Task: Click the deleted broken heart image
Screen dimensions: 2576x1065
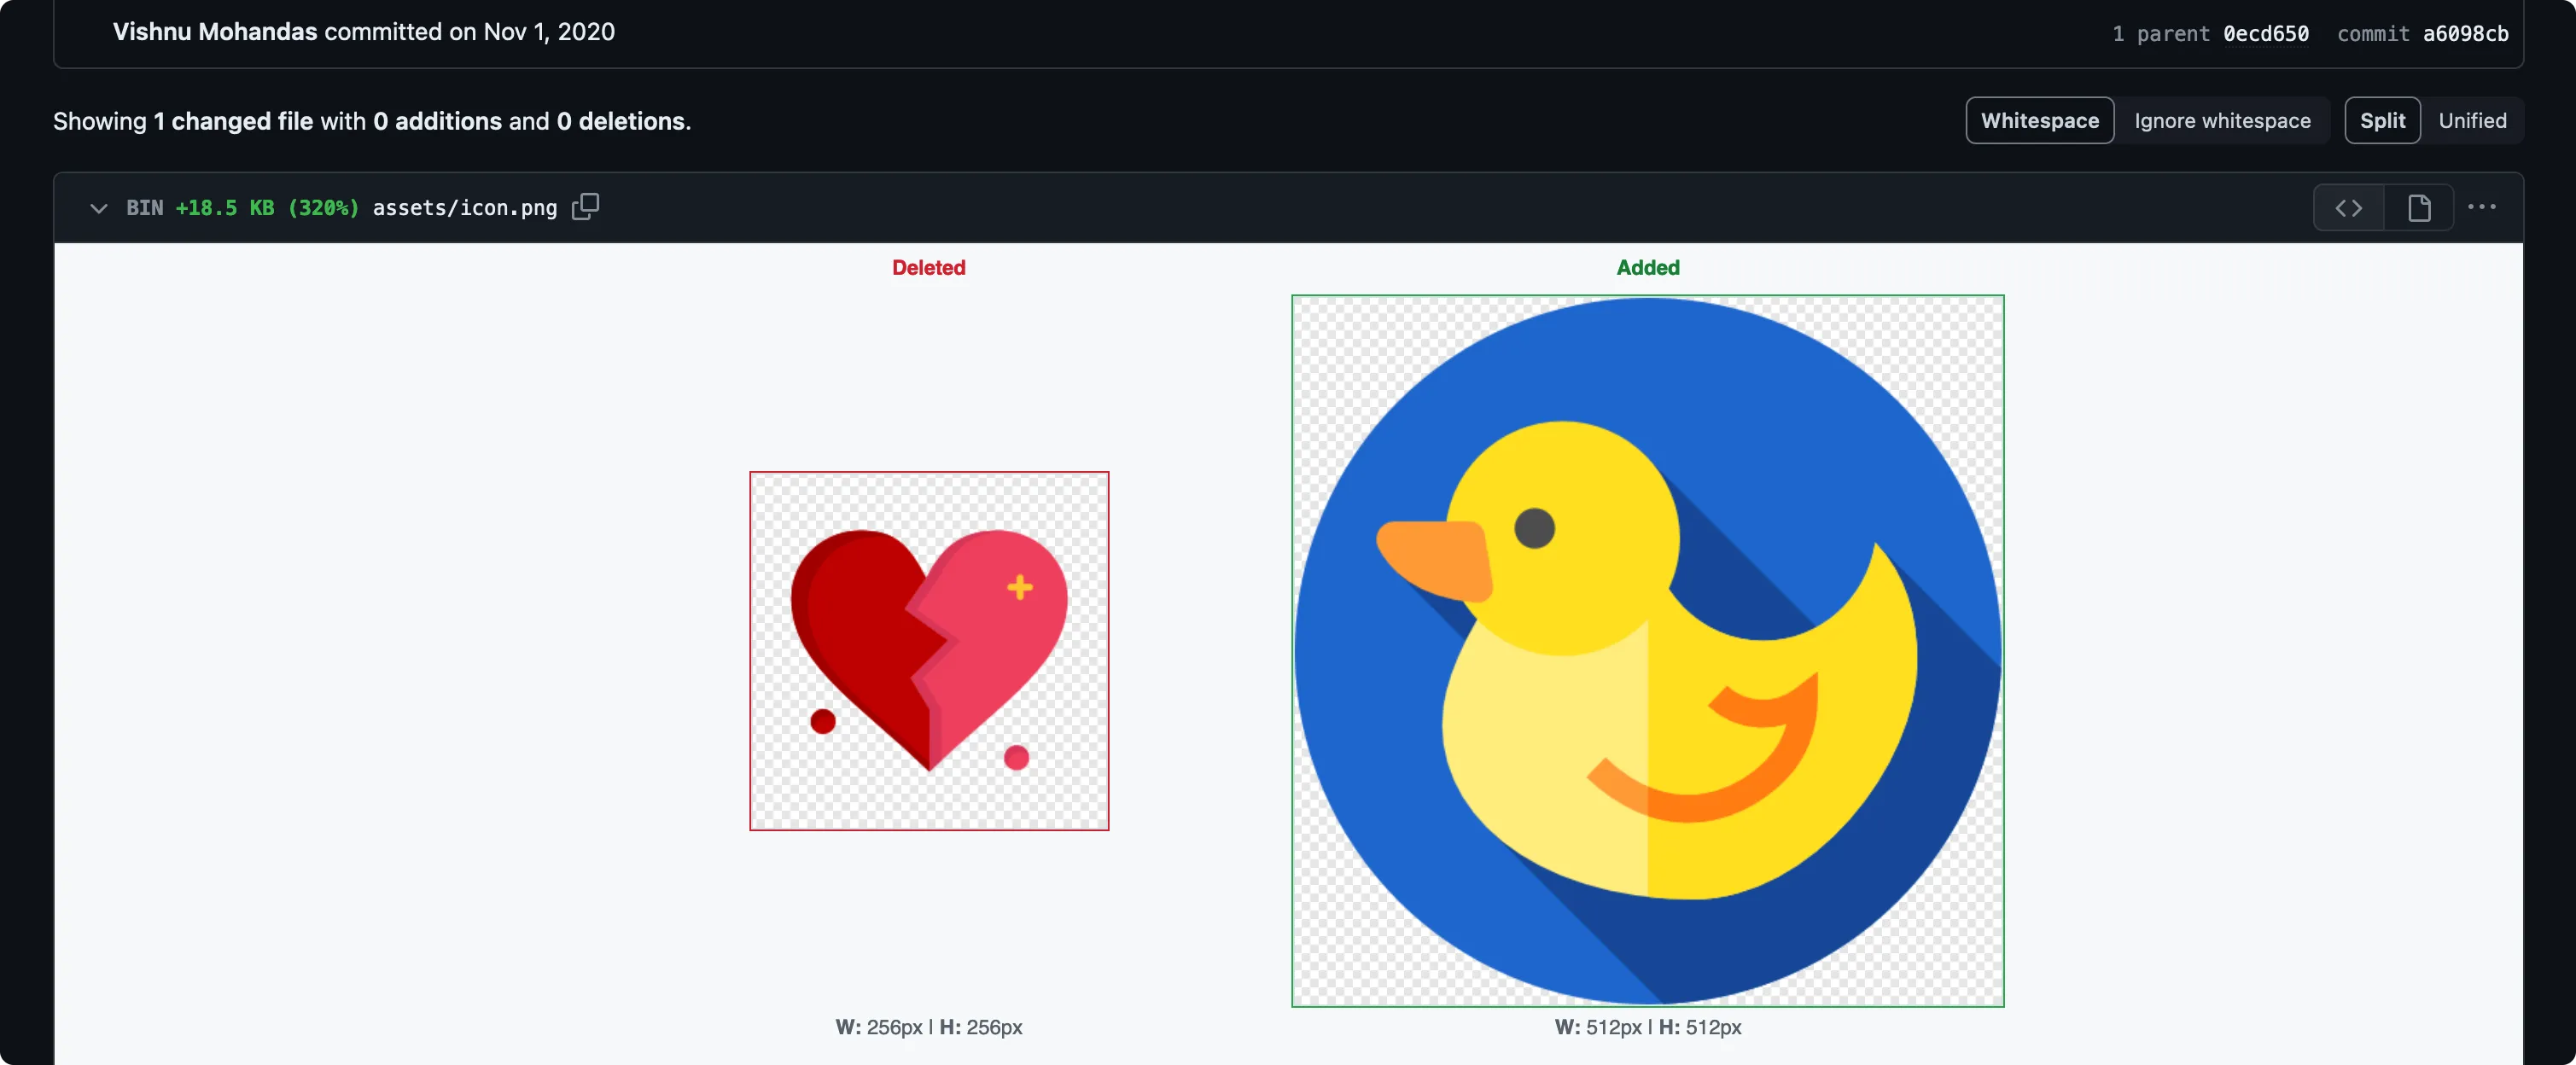Action: (929, 651)
